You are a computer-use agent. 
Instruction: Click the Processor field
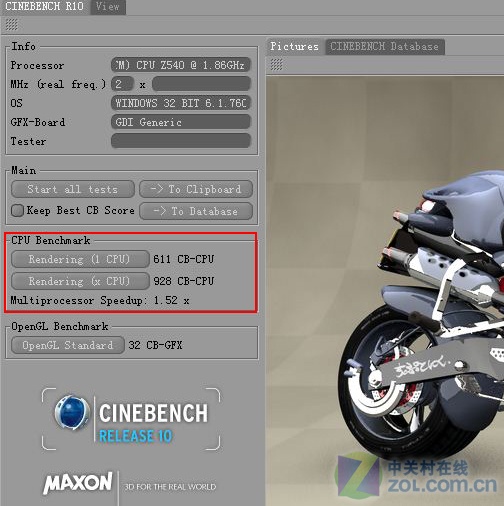(x=181, y=65)
